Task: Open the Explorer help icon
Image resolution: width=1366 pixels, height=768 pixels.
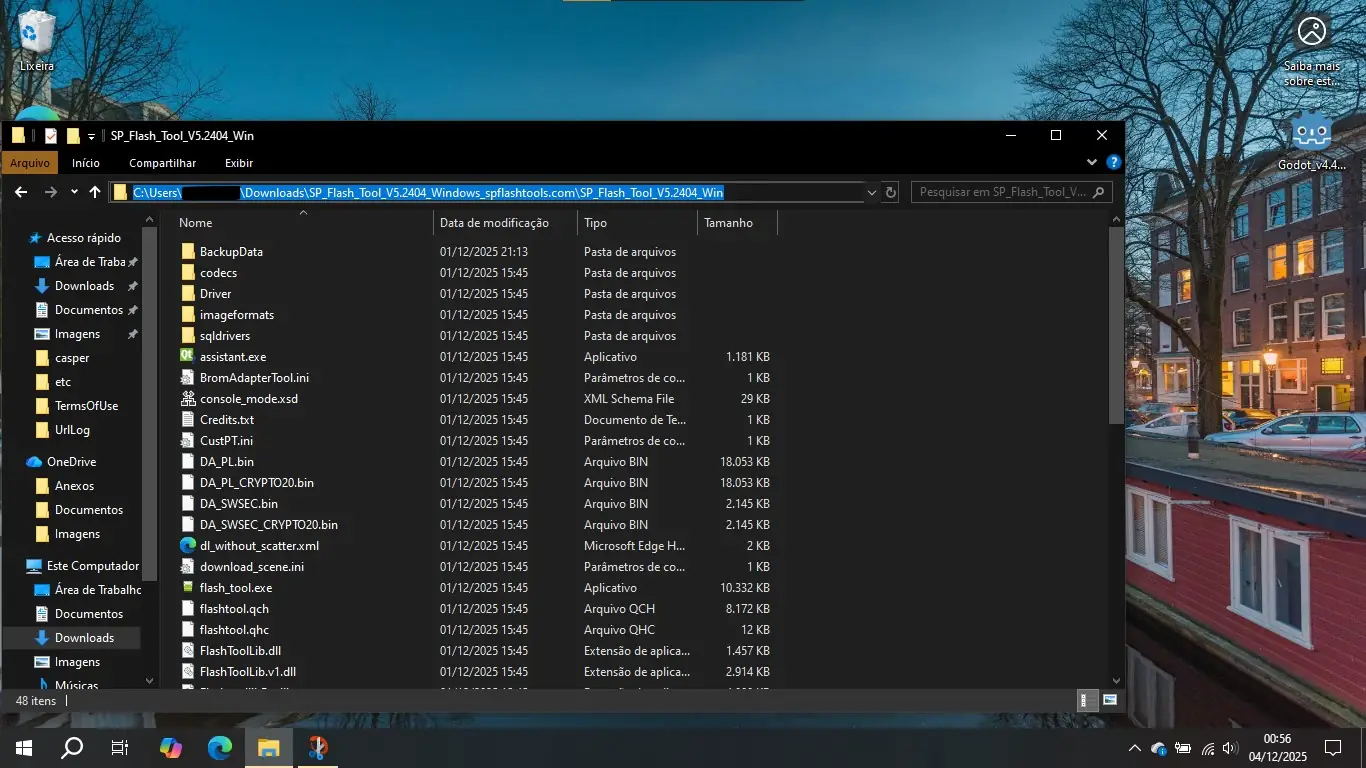Action: [x=1113, y=162]
